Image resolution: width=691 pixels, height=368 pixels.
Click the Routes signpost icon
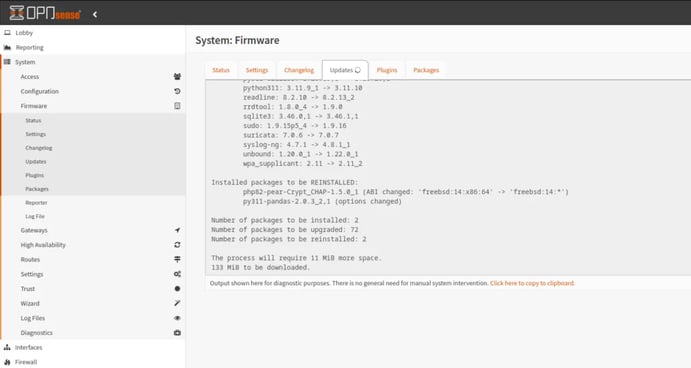click(177, 259)
